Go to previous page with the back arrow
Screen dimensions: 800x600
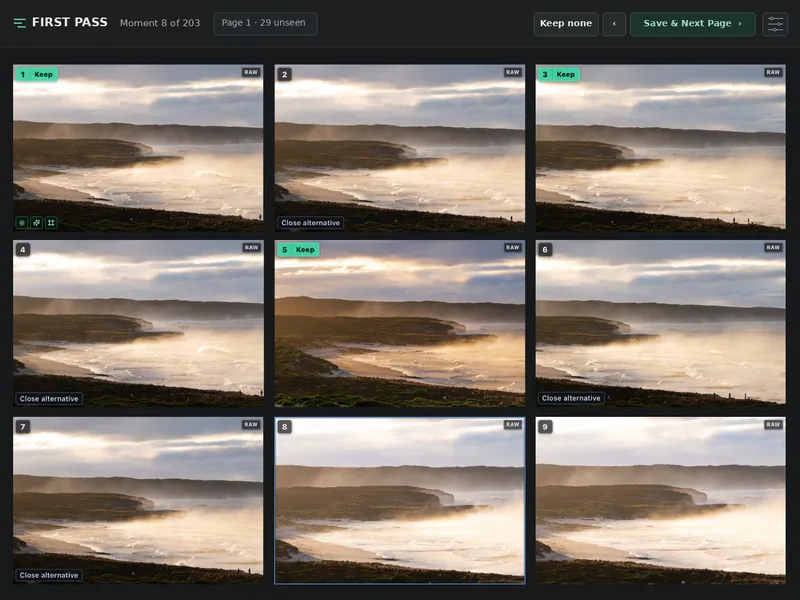[614, 24]
